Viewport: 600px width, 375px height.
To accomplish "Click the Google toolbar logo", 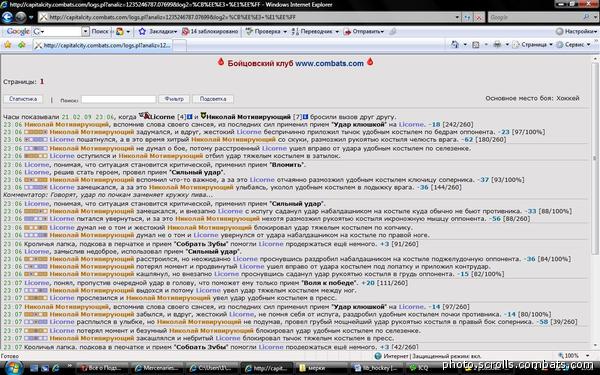I will tap(18, 31).
